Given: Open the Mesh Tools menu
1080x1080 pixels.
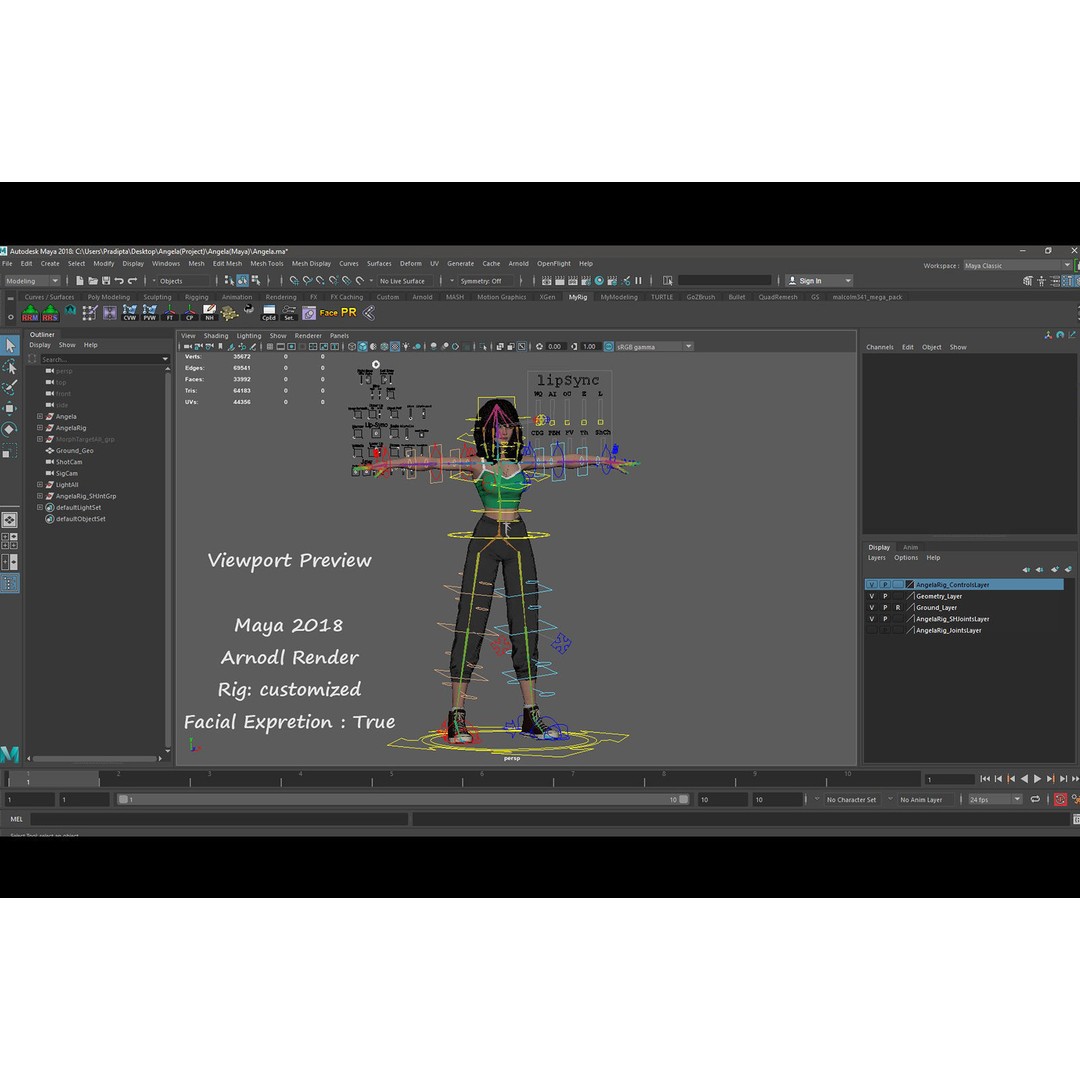Looking at the screenshot, I should pyautogui.click(x=267, y=263).
